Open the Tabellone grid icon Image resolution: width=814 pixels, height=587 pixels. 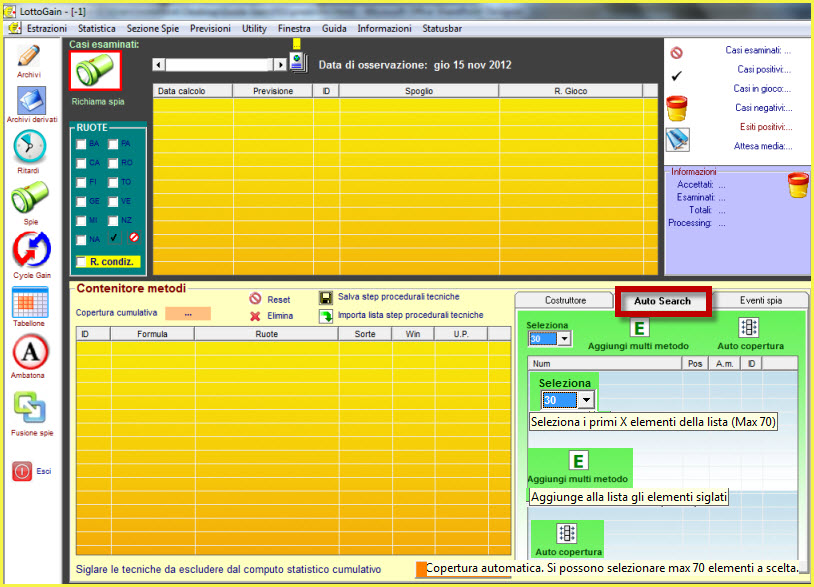30,303
